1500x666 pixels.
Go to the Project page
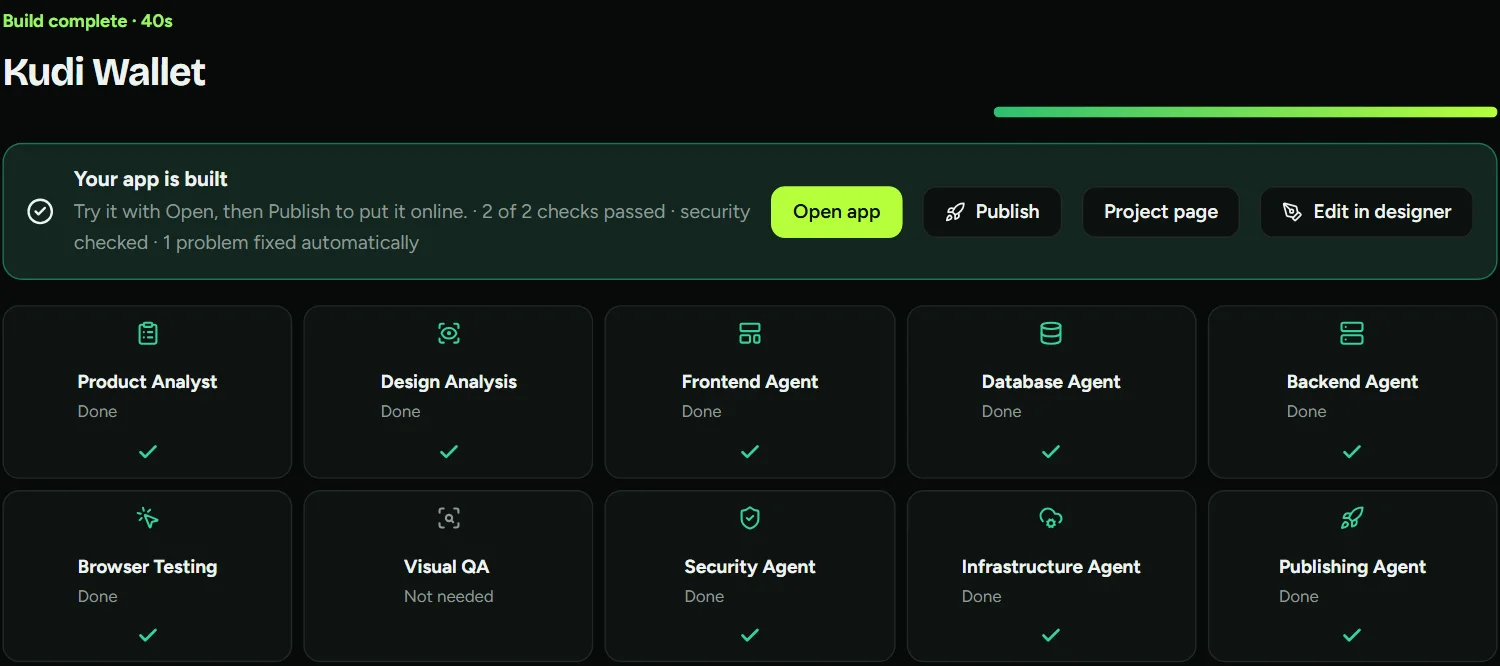click(x=1161, y=212)
